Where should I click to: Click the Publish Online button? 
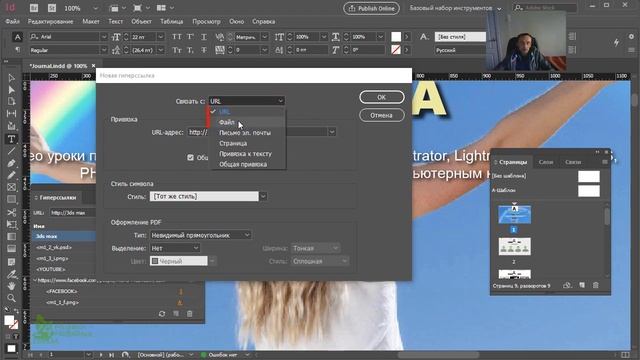click(x=371, y=8)
